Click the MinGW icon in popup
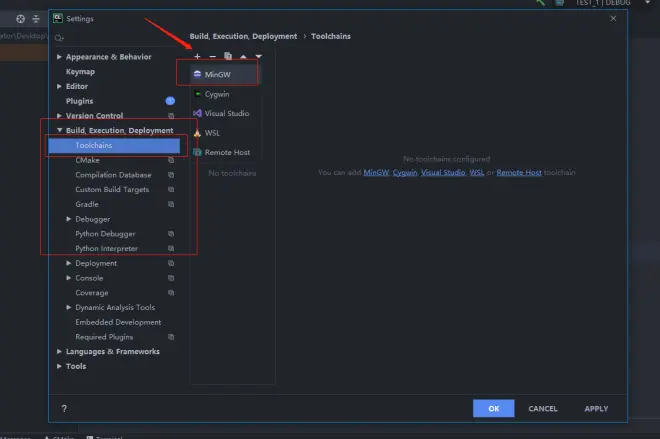Image resolution: width=660 pixels, height=439 pixels. tap(197, 74)
